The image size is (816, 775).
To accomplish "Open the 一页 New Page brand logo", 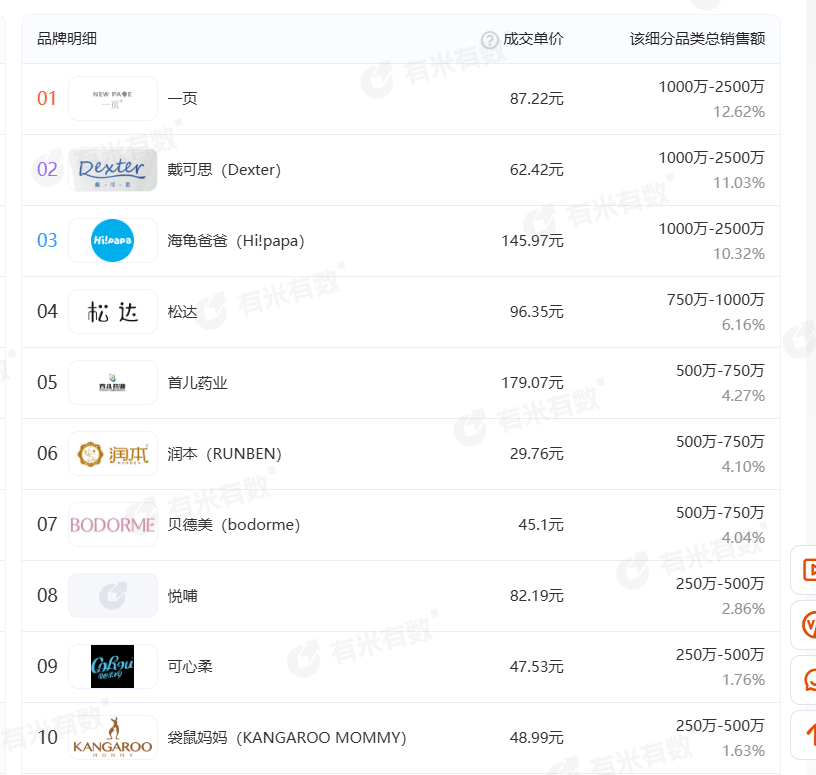I will click(x=113, y=98).
